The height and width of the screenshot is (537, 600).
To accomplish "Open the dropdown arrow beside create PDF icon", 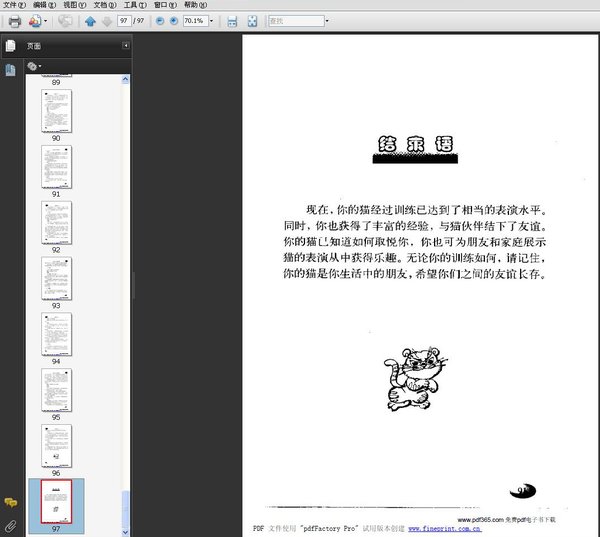I will (x=46, y=21).
